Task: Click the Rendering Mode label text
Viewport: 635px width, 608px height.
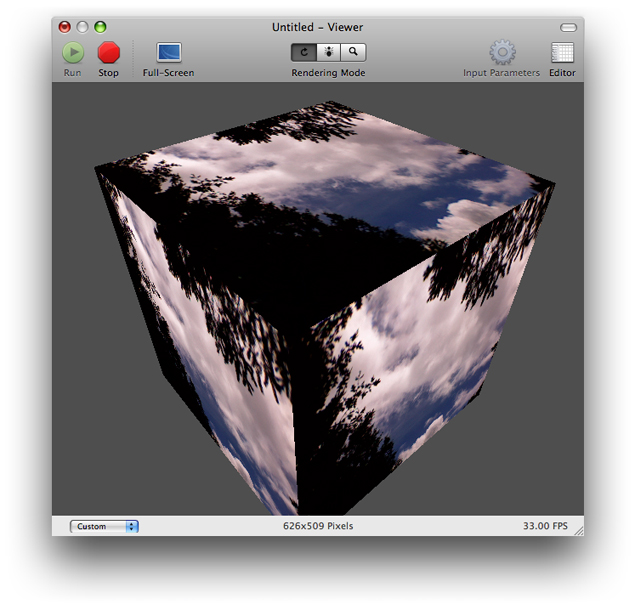Action: (328, 73)
